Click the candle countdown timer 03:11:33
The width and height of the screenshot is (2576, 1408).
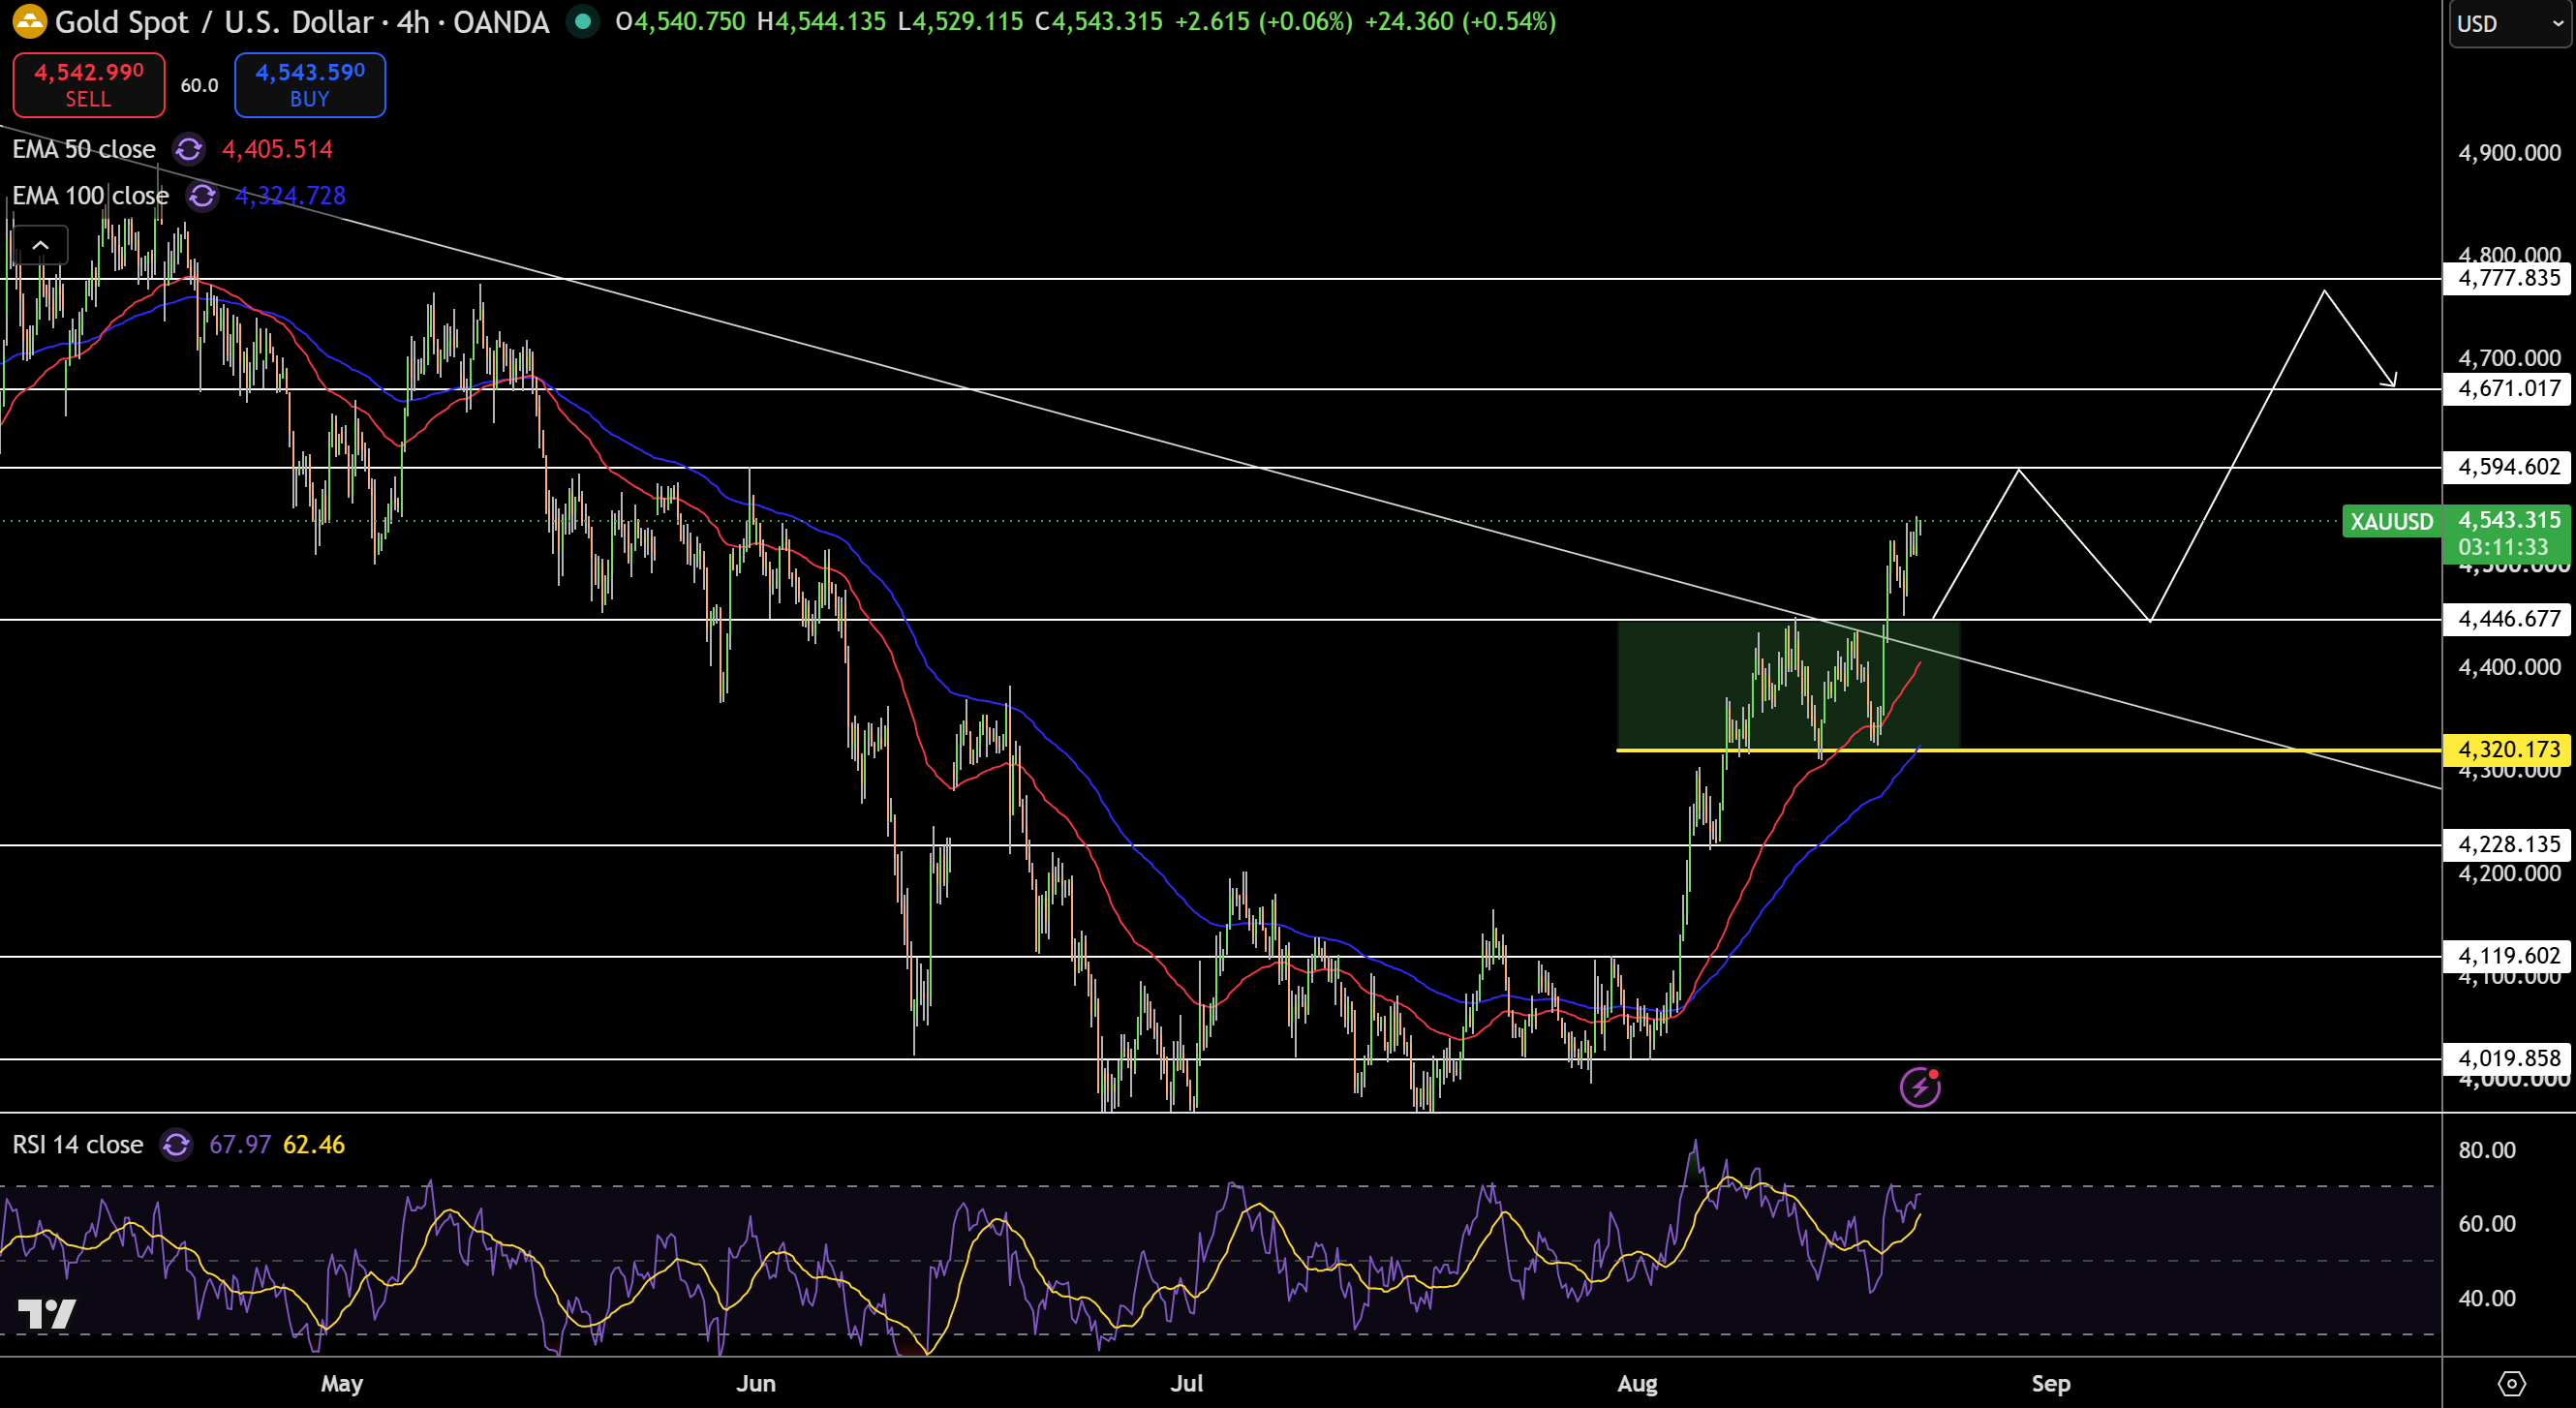tap(2503, 547)
